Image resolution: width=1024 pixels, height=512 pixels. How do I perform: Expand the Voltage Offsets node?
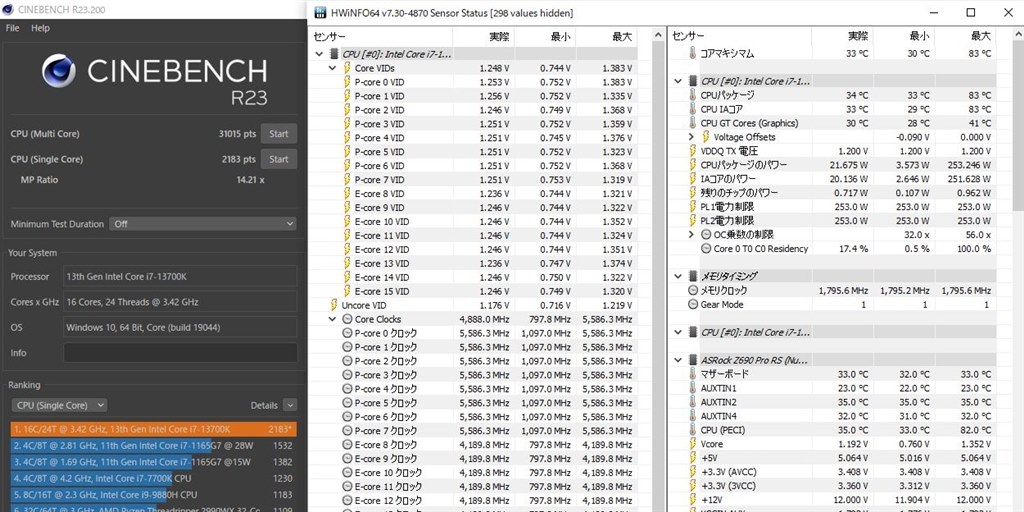tap(692, 137)
